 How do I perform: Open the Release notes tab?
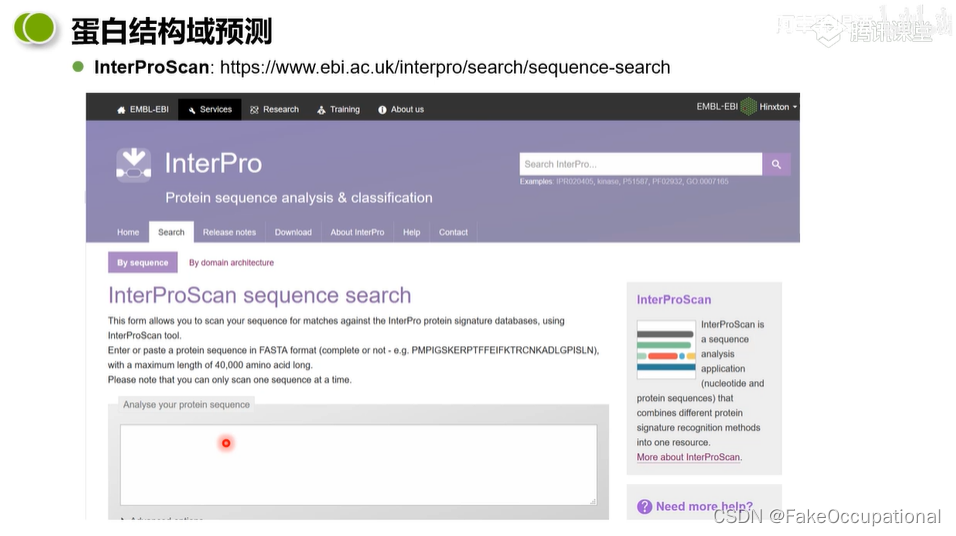click(x=229, y=232)
